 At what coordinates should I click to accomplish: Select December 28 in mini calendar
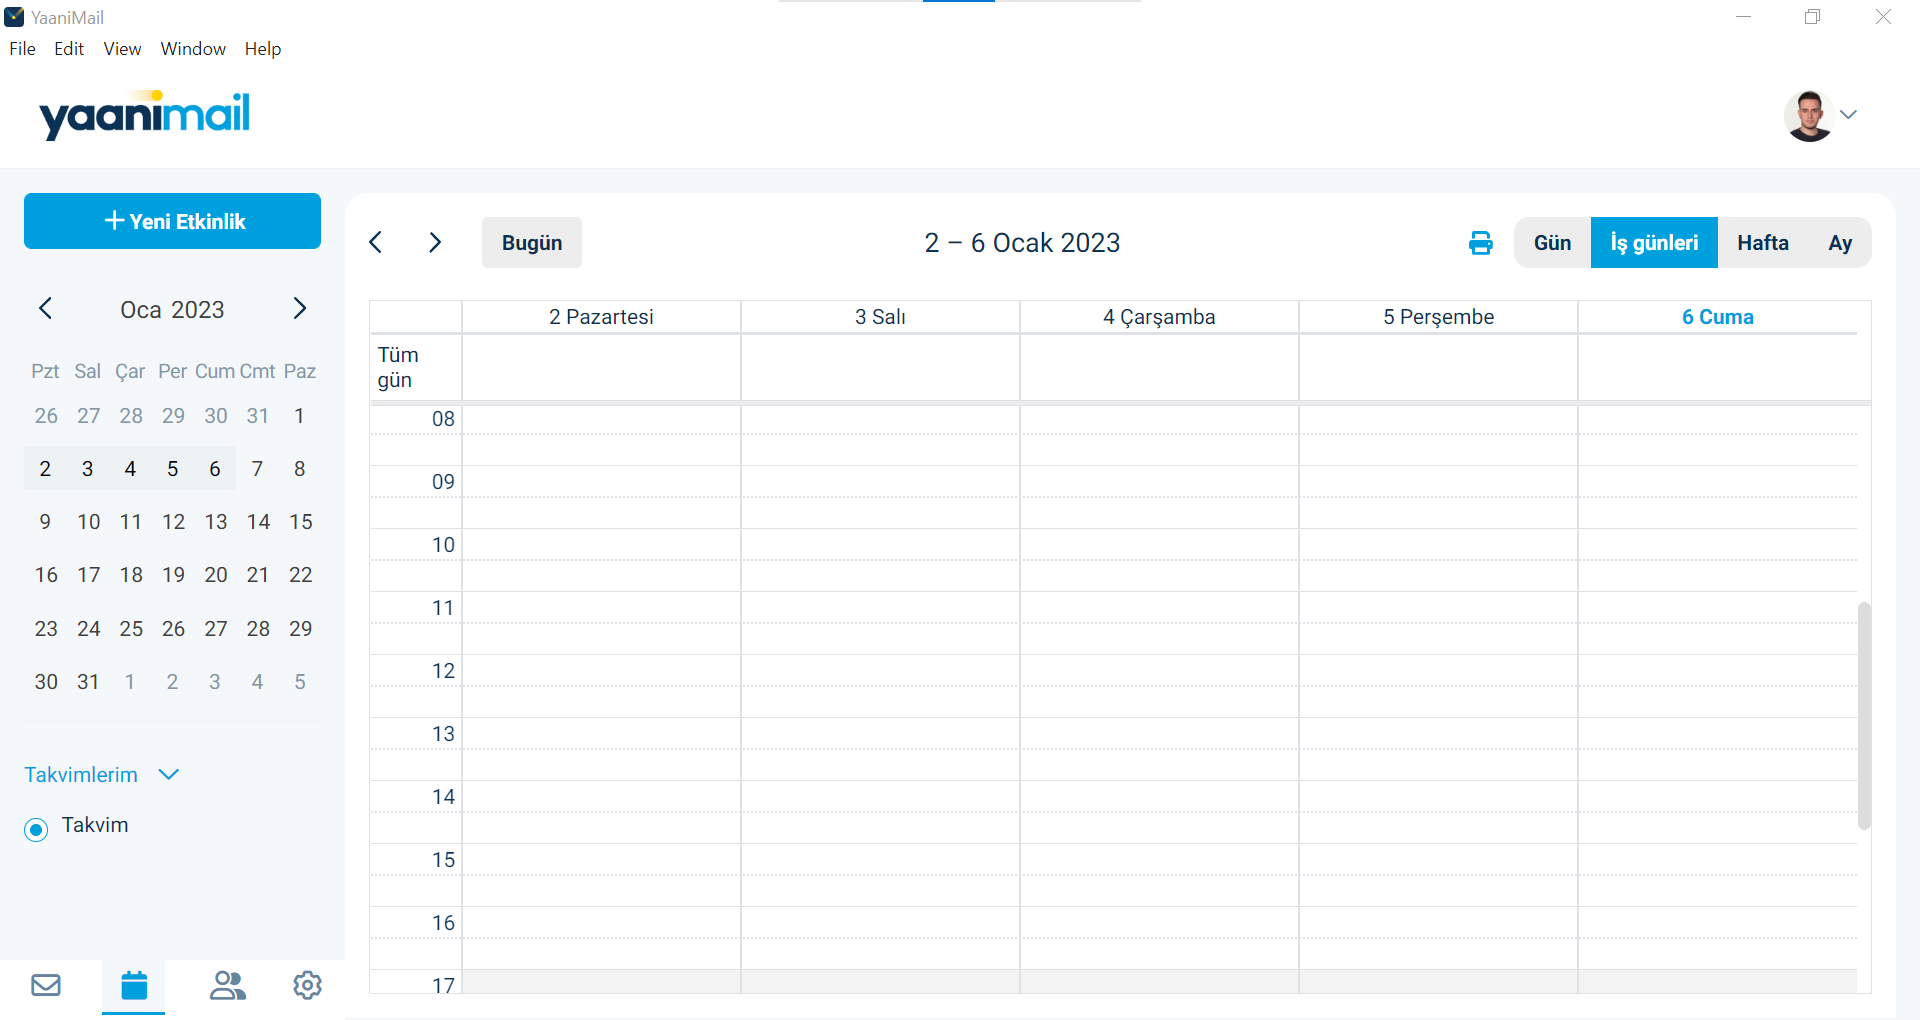[130, 416]
